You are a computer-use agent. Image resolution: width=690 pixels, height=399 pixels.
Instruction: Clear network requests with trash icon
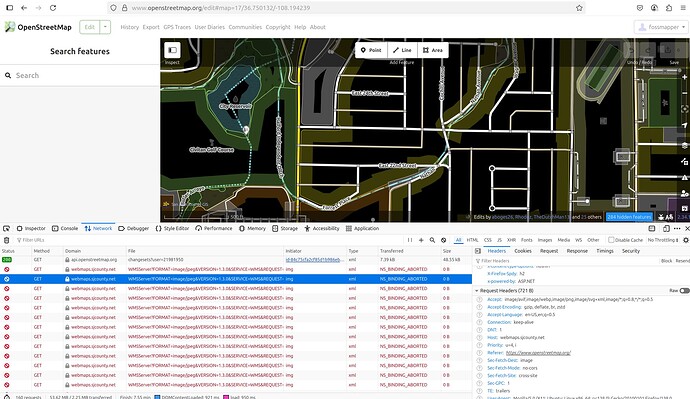pos(6,240)
